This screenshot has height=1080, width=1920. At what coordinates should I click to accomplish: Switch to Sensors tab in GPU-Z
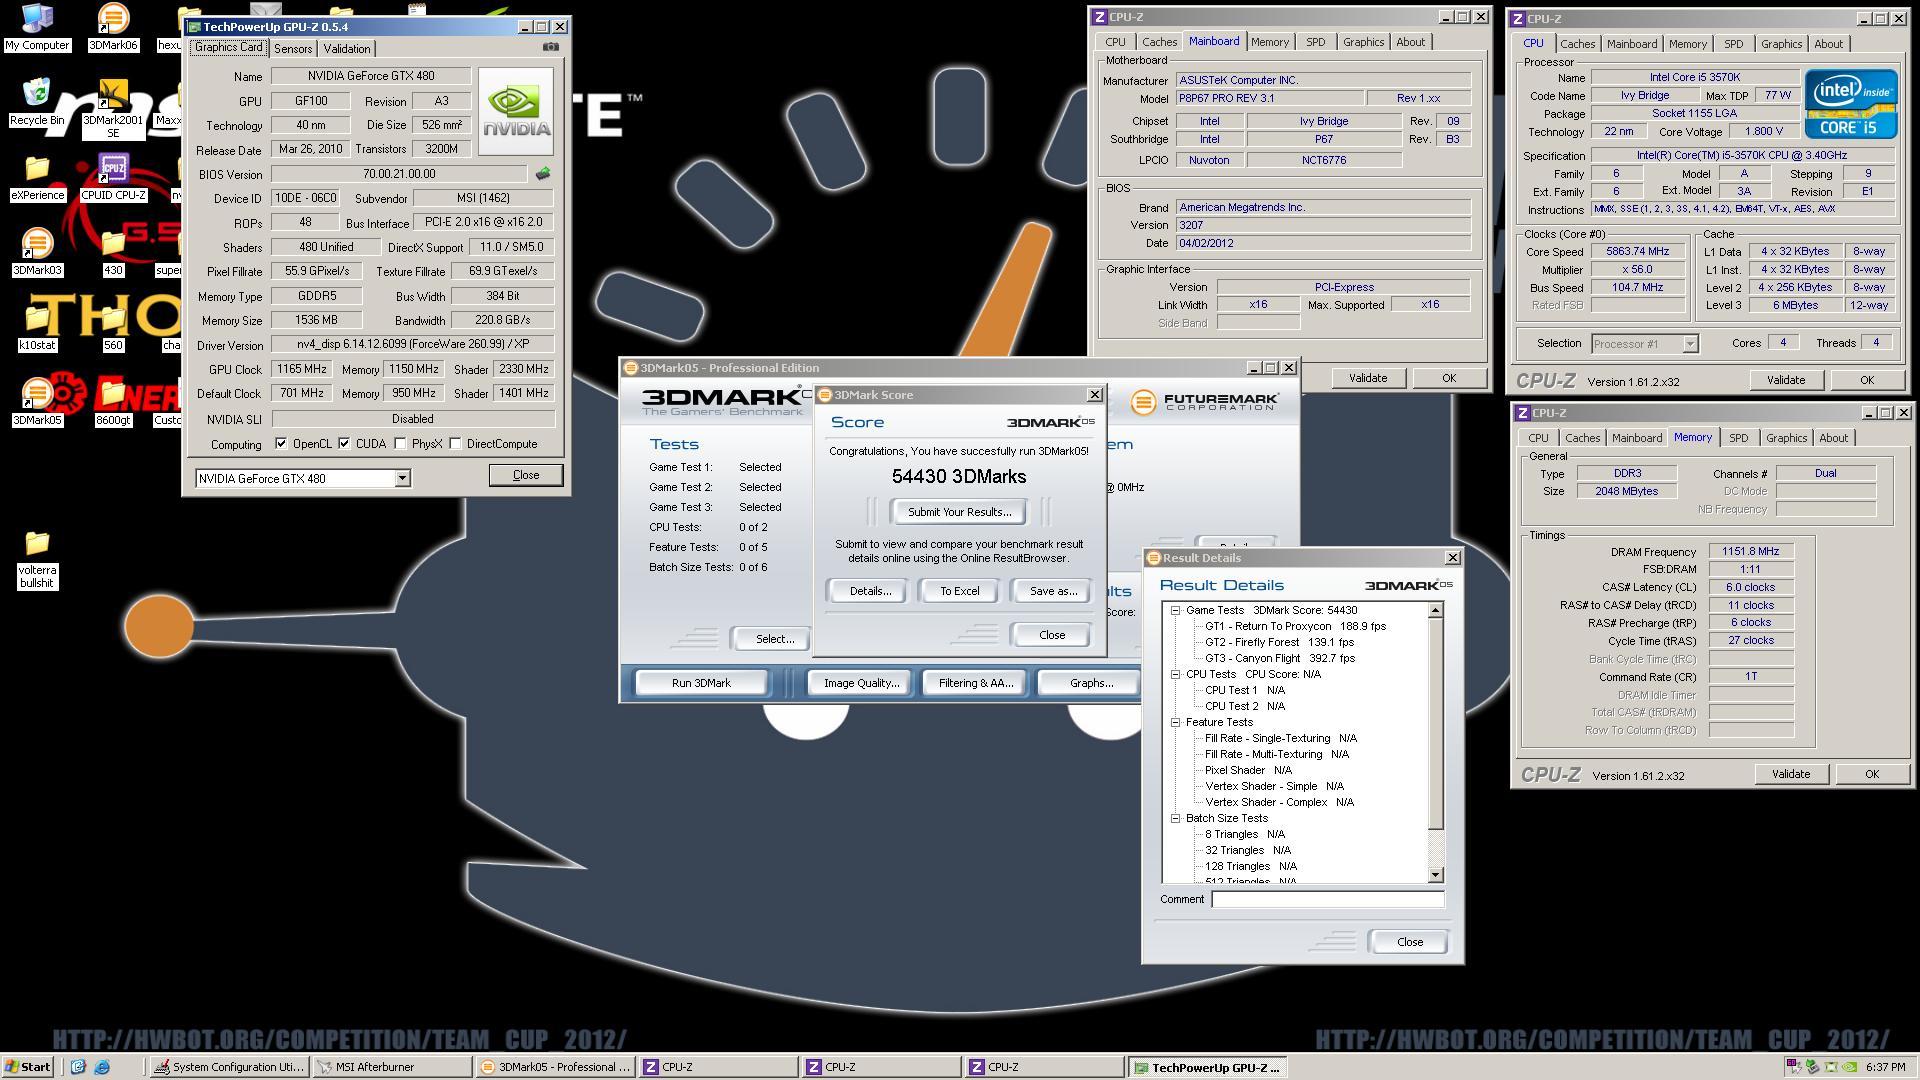pyautogui.click(x=293, y=48)
